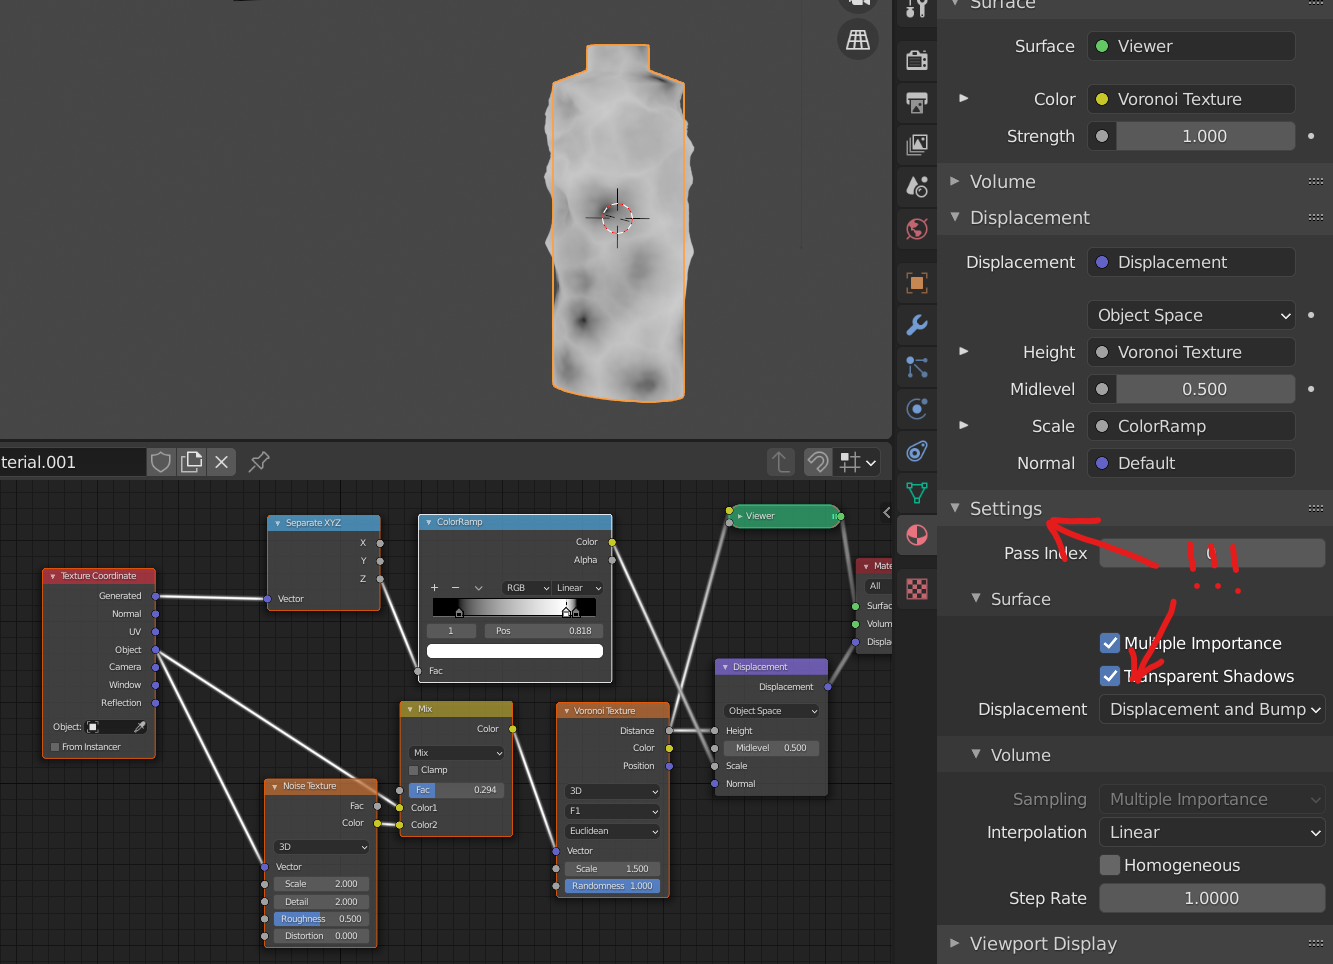
Task: Open Displacement and Bump dropdown
Action: pyautogui.click(x=1213, y=709)
